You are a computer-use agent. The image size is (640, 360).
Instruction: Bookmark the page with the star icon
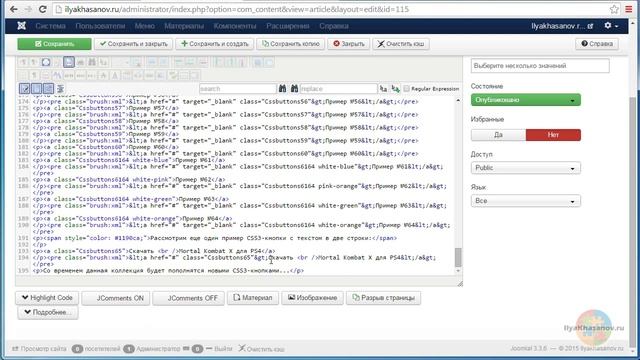[x=614, y=9]
